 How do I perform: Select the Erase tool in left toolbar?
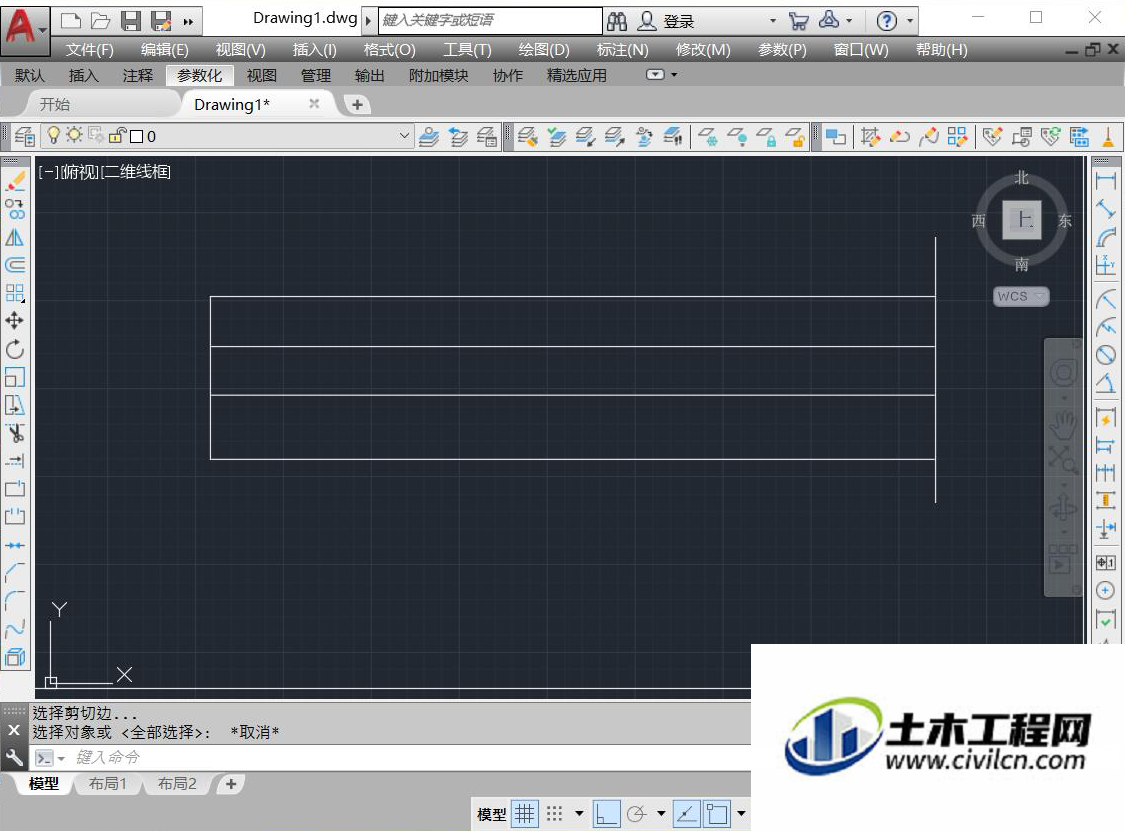click(15, 182)
